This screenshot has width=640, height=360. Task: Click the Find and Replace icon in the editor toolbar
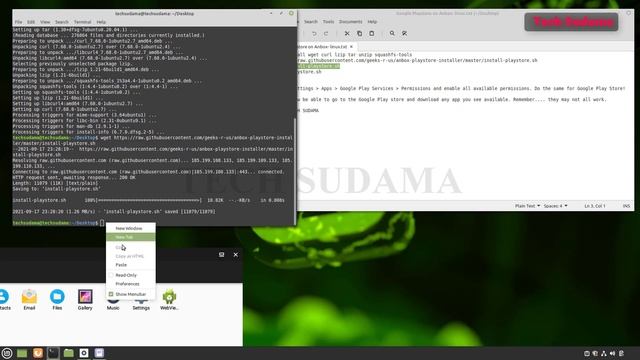tap(404, 33)
